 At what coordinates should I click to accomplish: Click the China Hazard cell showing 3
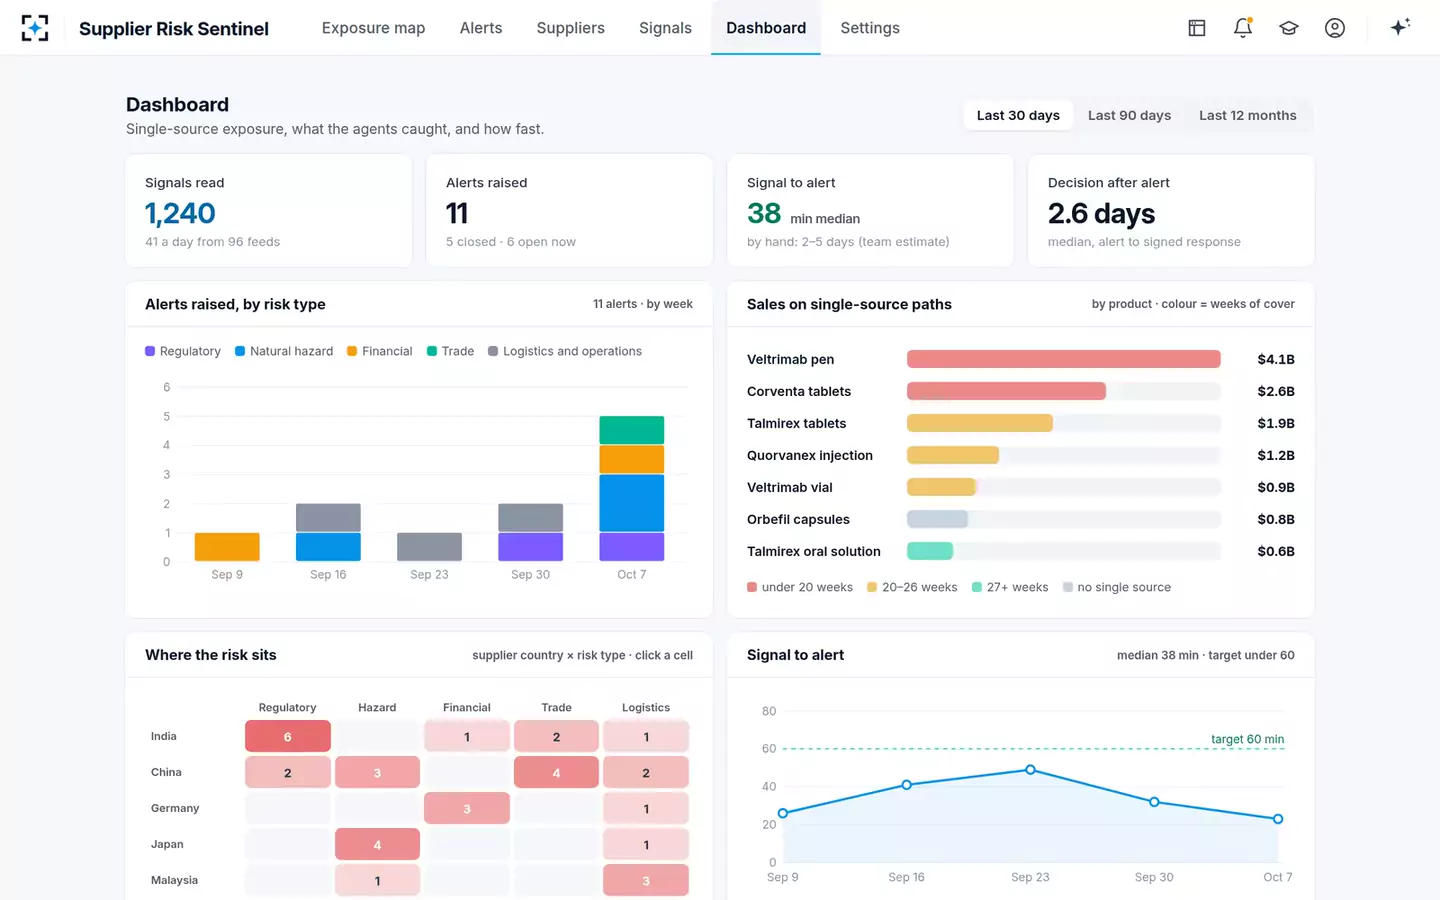pos(377,773)
